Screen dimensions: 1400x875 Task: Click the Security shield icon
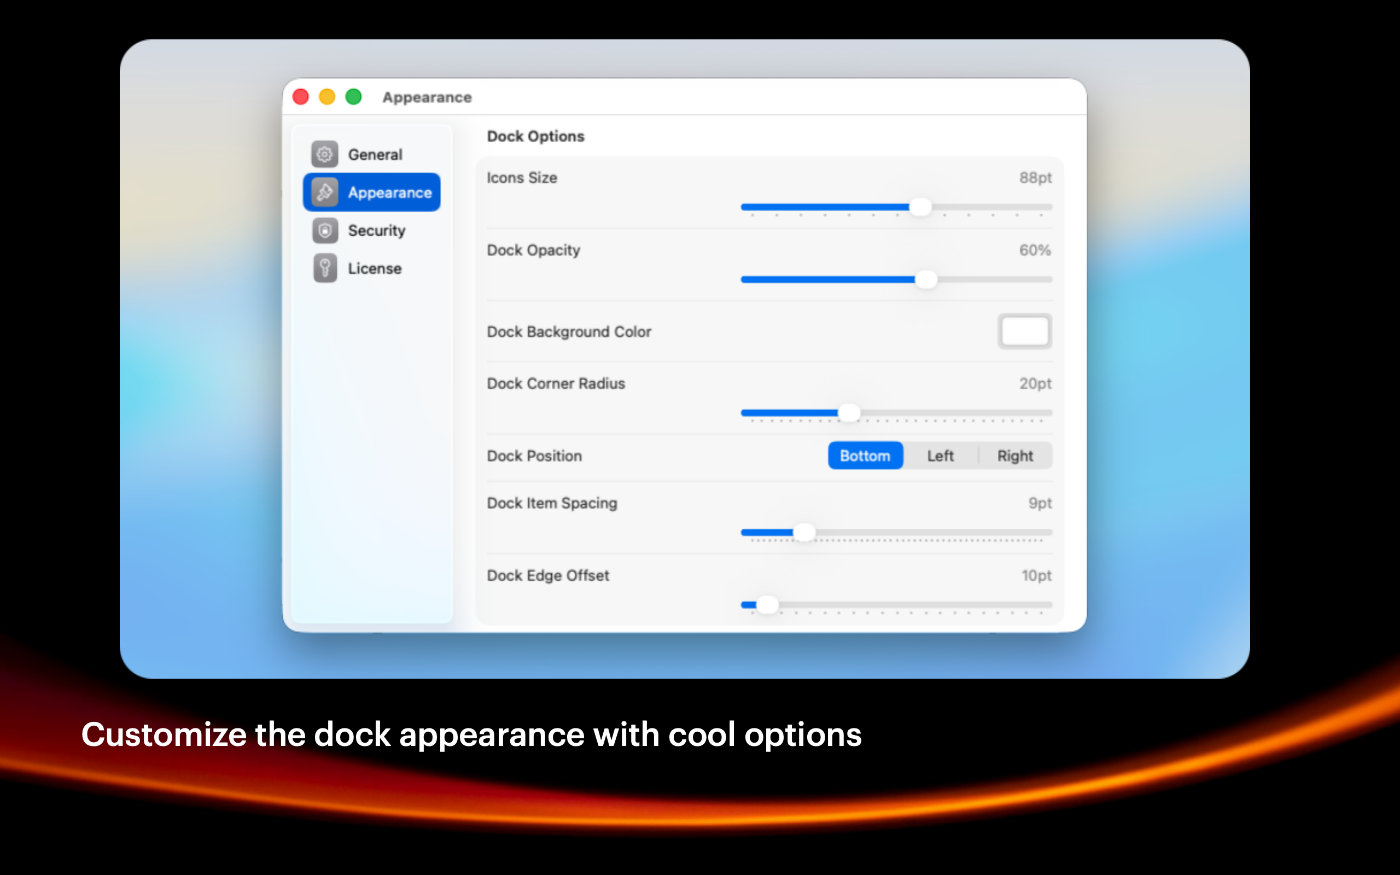(325, 230)
